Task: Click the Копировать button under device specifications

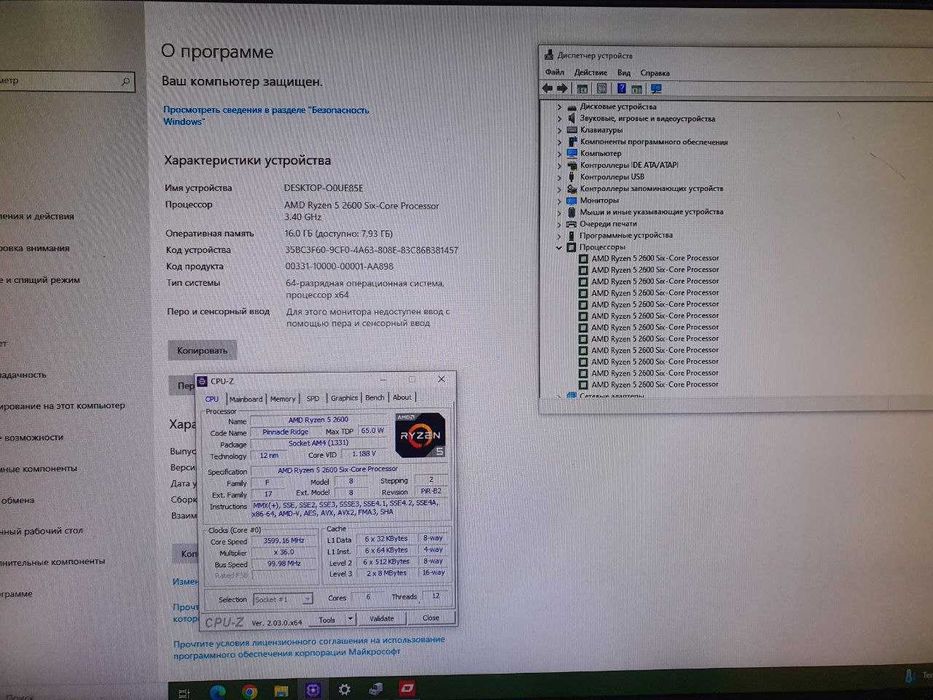Action: (202, 350)
